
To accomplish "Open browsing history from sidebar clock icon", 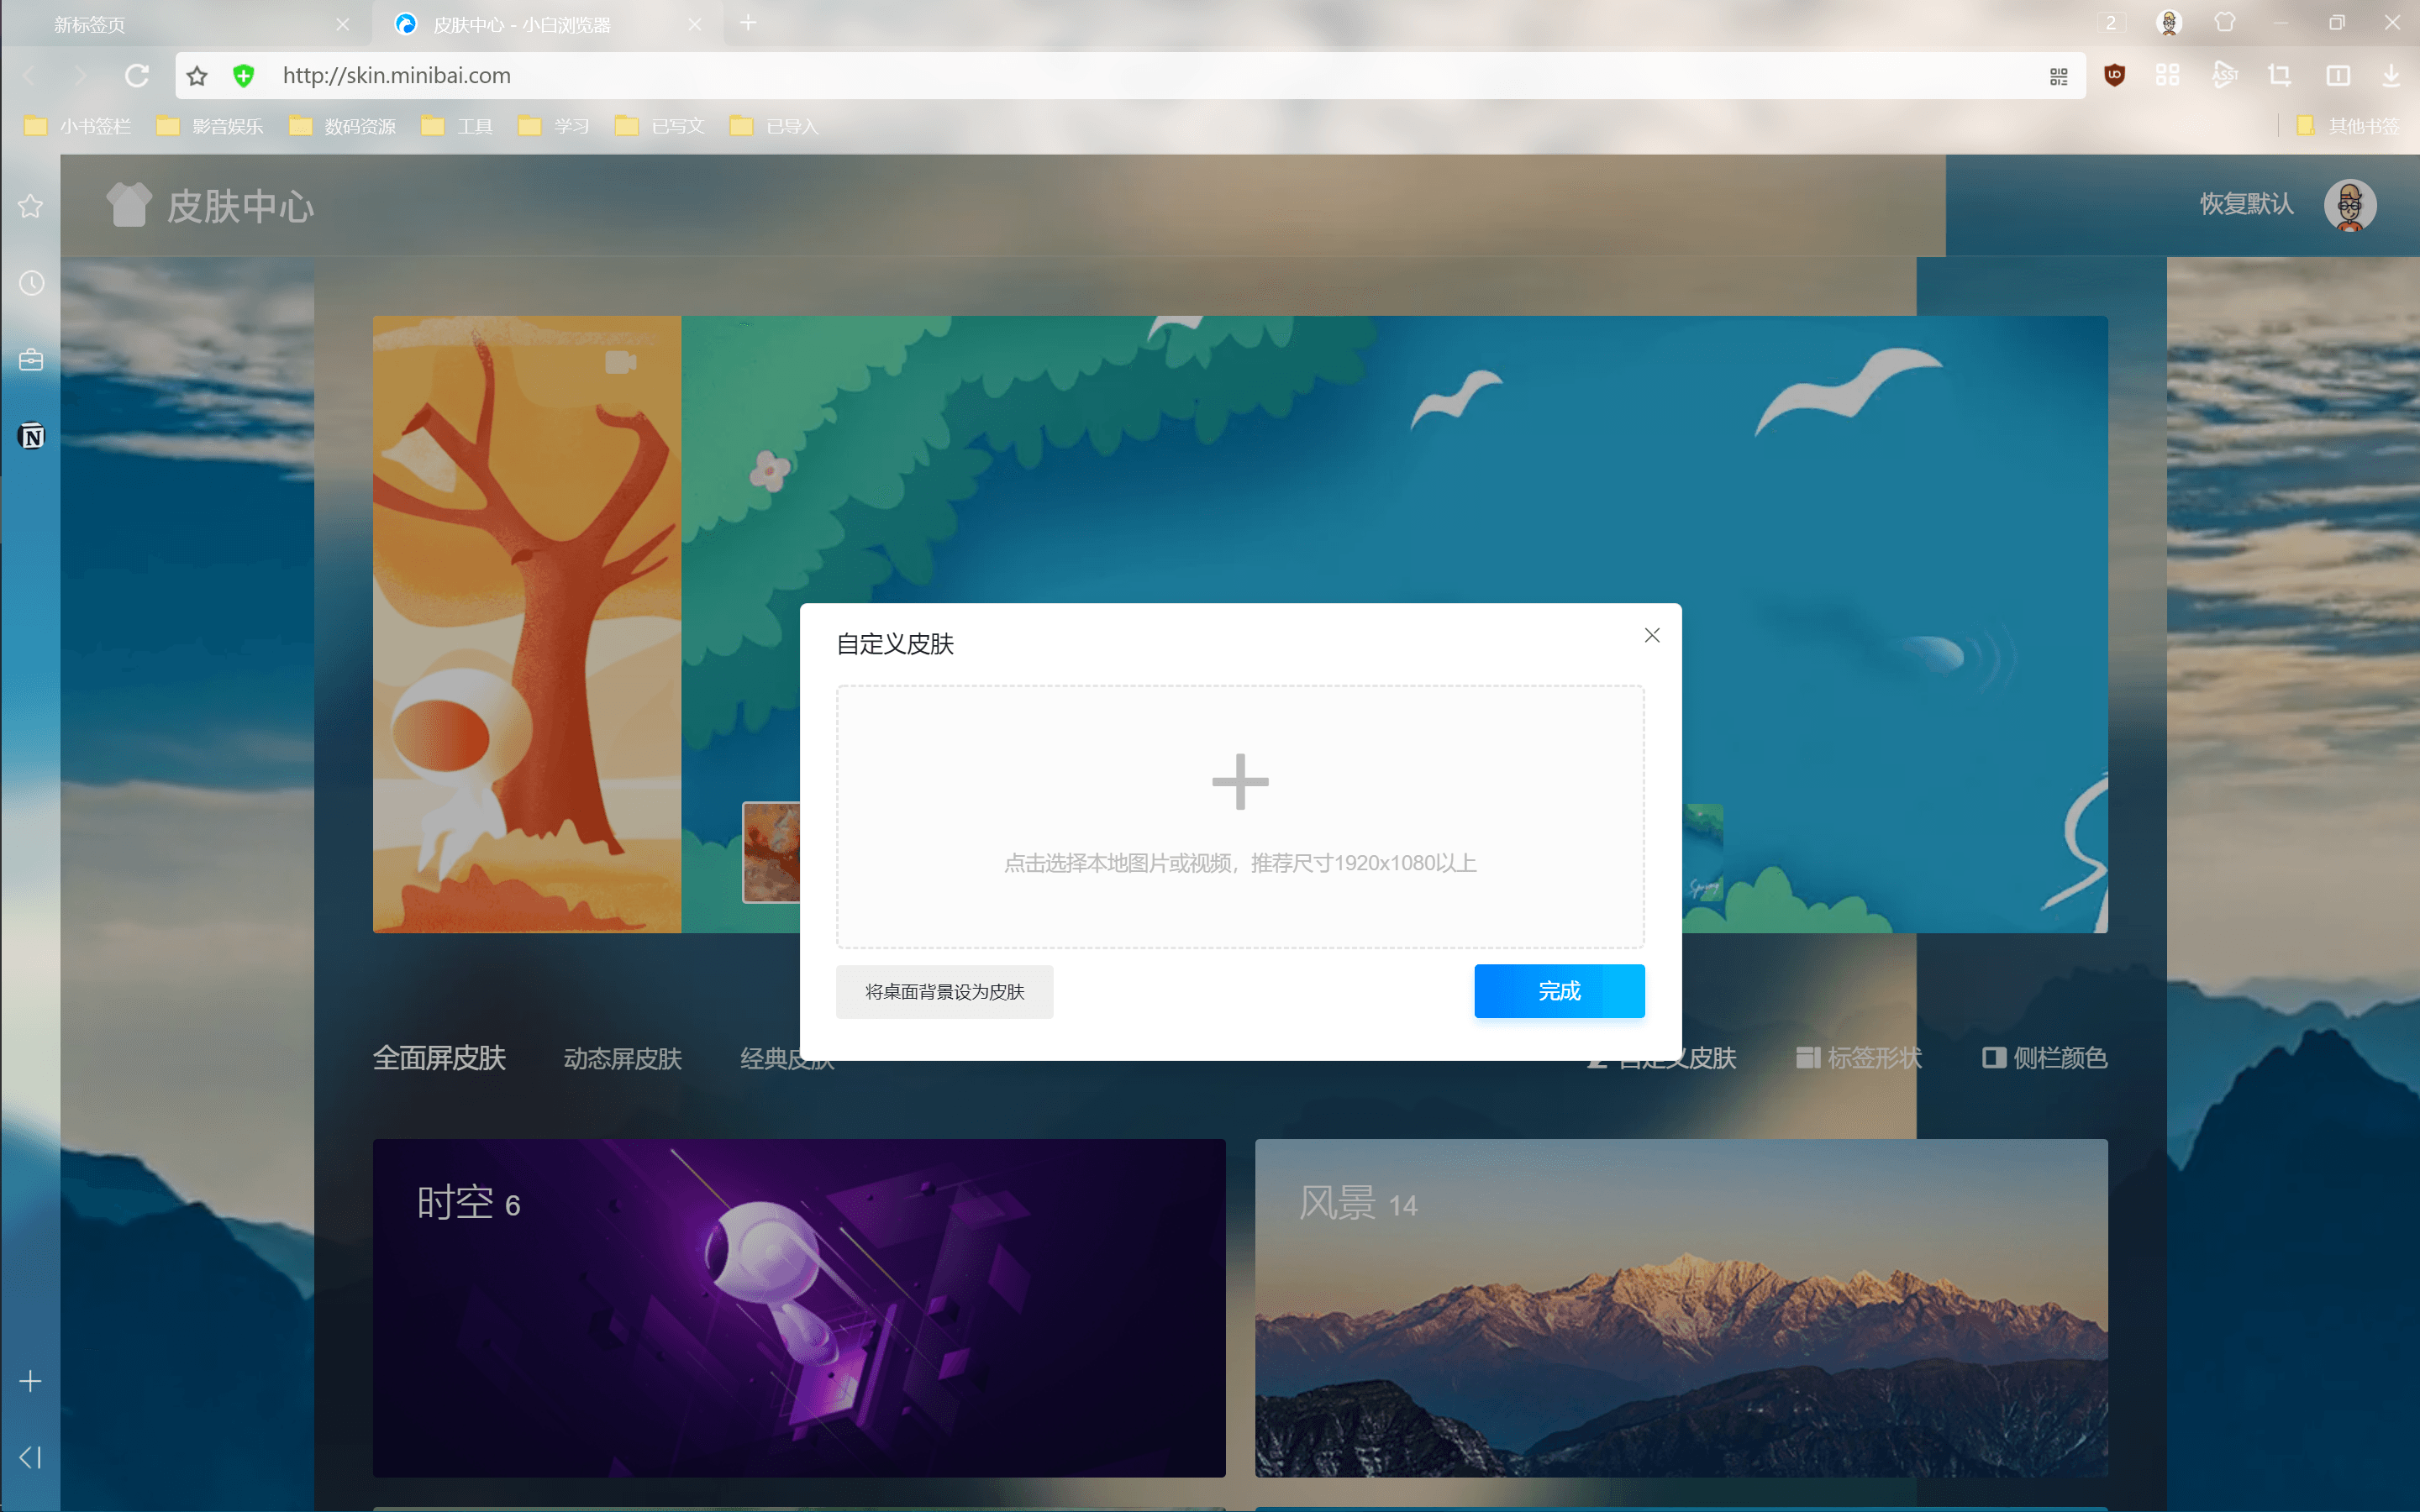I will coord(30,283).
